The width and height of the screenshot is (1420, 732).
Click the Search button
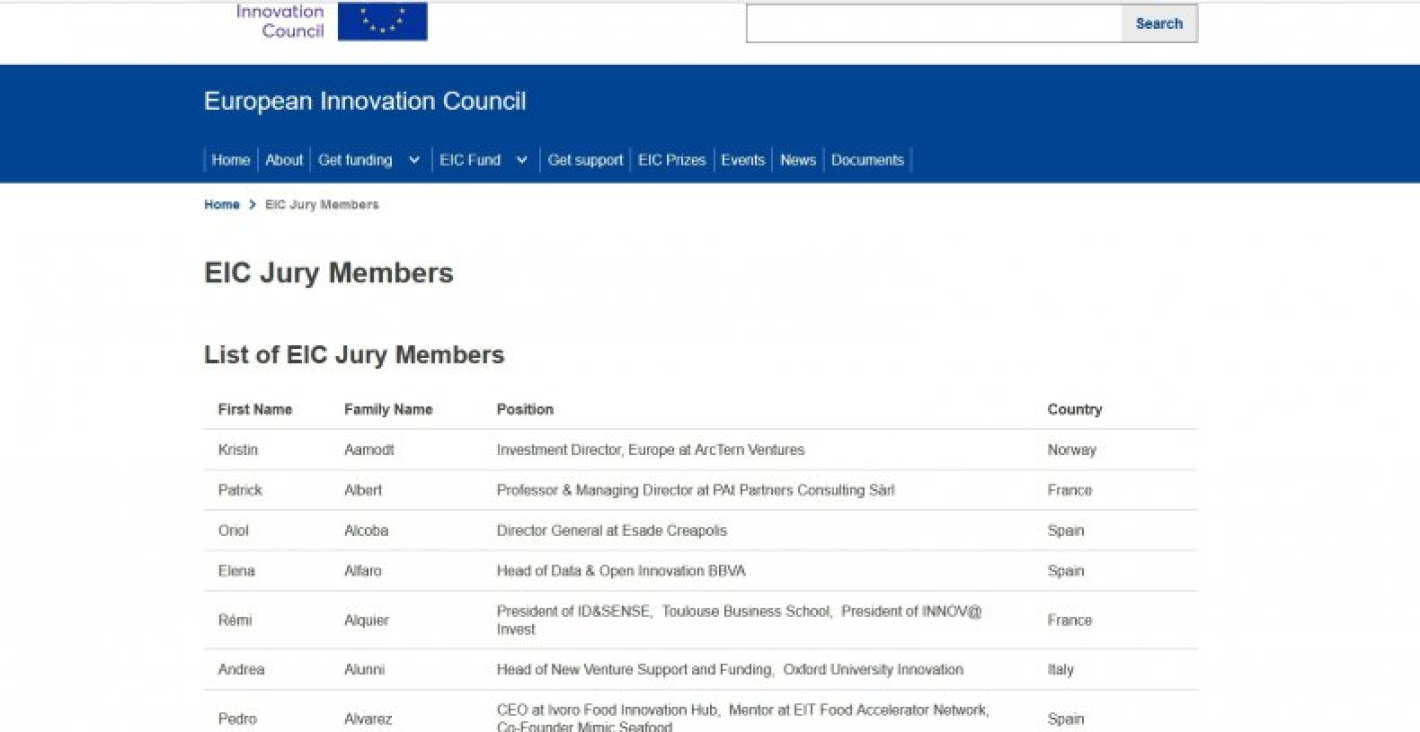[1158, 24]
